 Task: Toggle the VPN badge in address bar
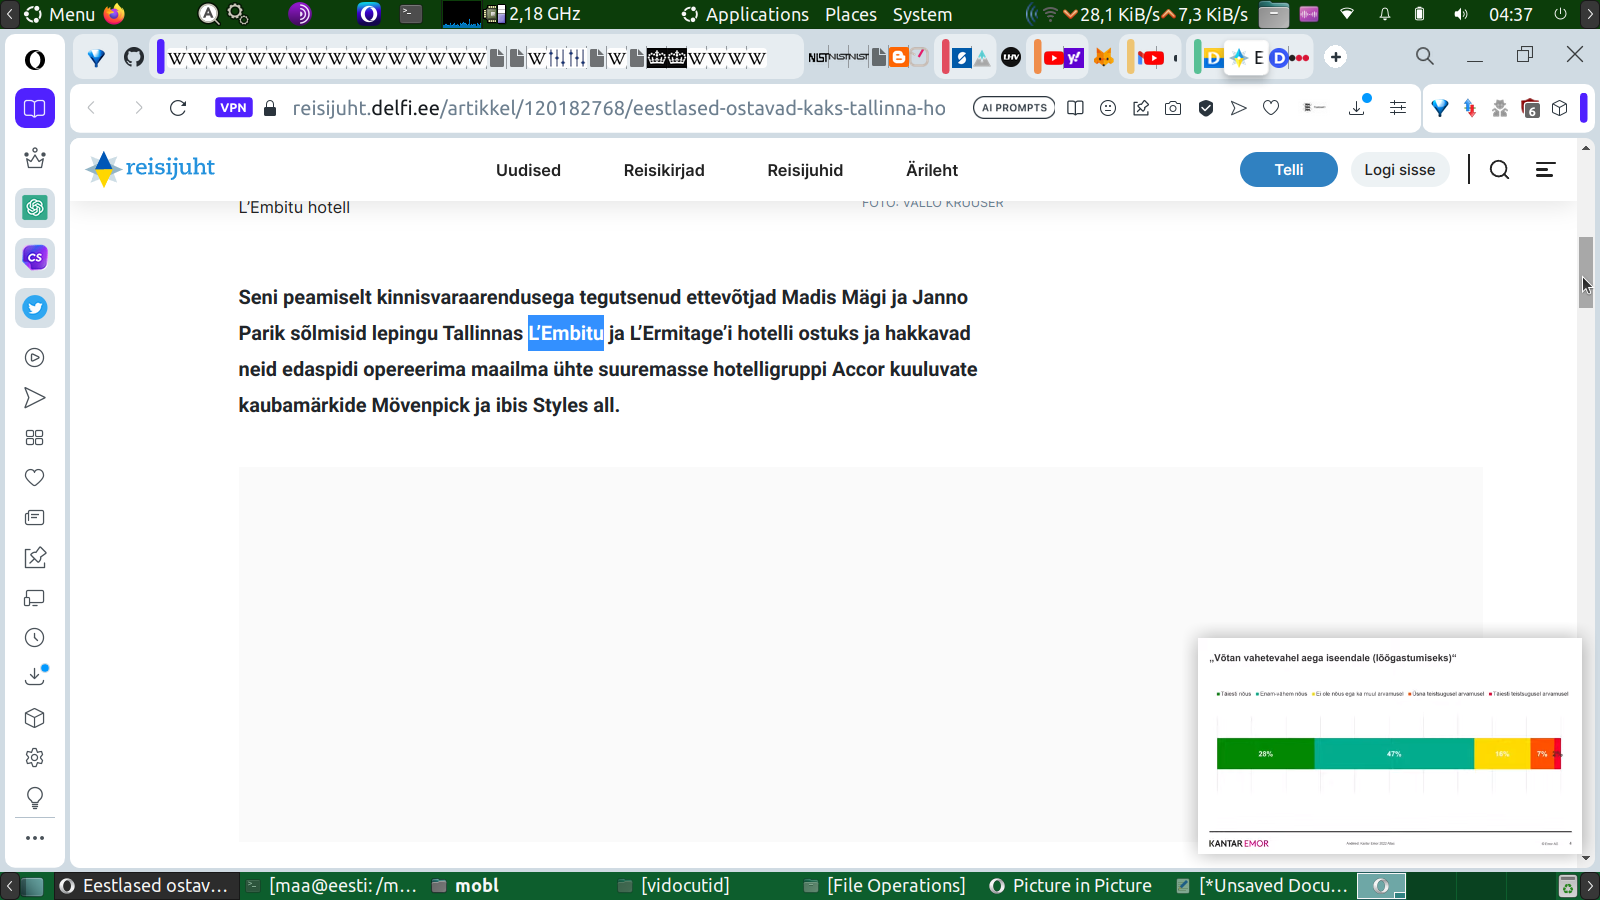pyautogui.click(x=234, y=108)
